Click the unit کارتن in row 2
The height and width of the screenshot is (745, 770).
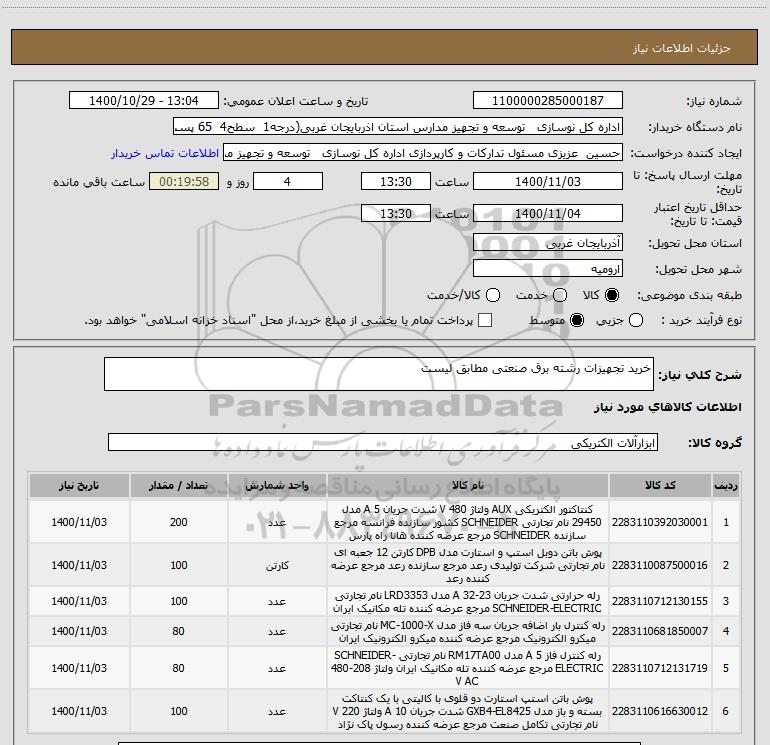[277, 566]
